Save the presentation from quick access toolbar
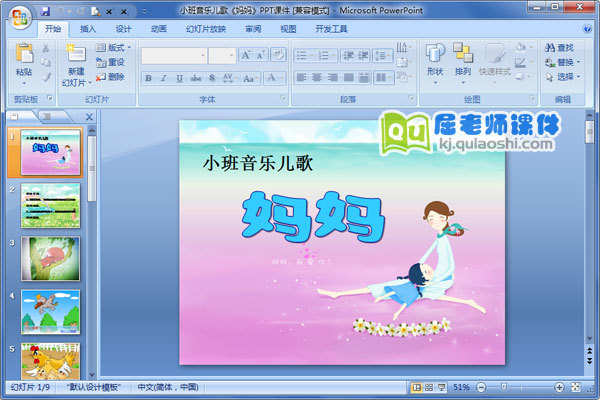The width and height of the screenshot is (600, 400). click(x=45, y=11)
